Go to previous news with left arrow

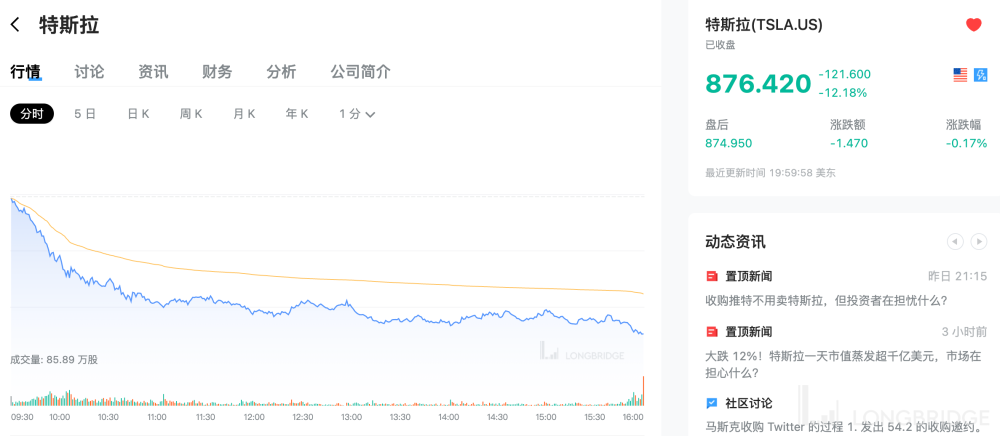pos(954,241)
